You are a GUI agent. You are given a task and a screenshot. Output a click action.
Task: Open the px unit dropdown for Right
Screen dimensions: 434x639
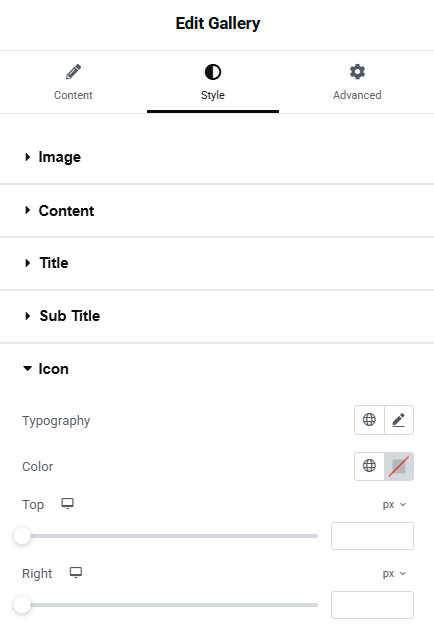coord(394,573)
